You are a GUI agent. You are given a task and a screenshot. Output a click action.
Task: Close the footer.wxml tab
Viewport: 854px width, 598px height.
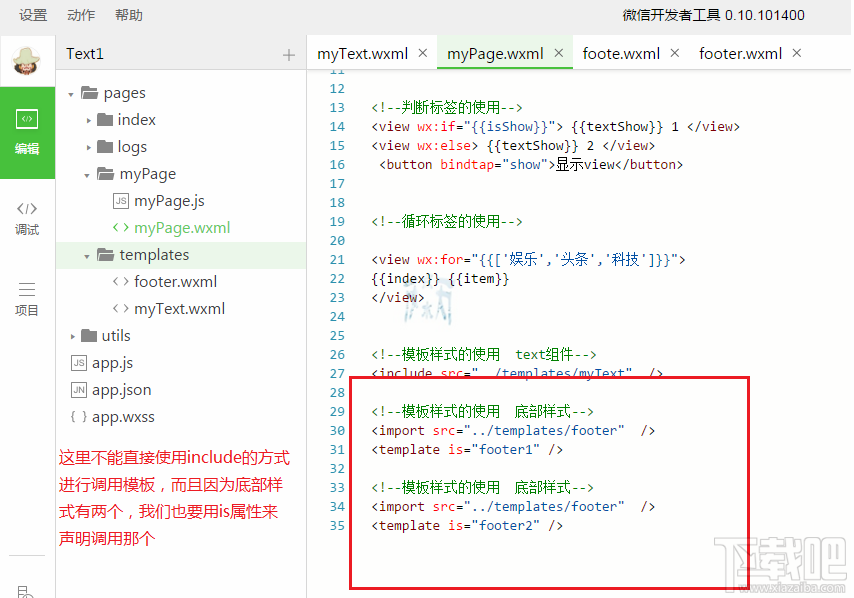pos(796,53)
